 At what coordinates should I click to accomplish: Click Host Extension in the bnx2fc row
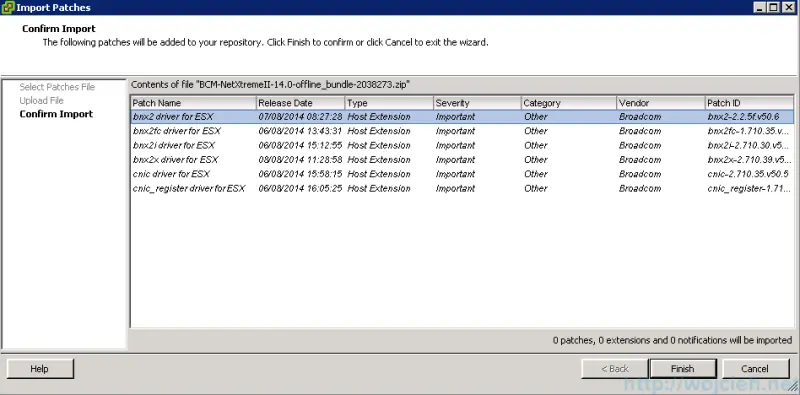pyautogui.click(x=379, y=131)
